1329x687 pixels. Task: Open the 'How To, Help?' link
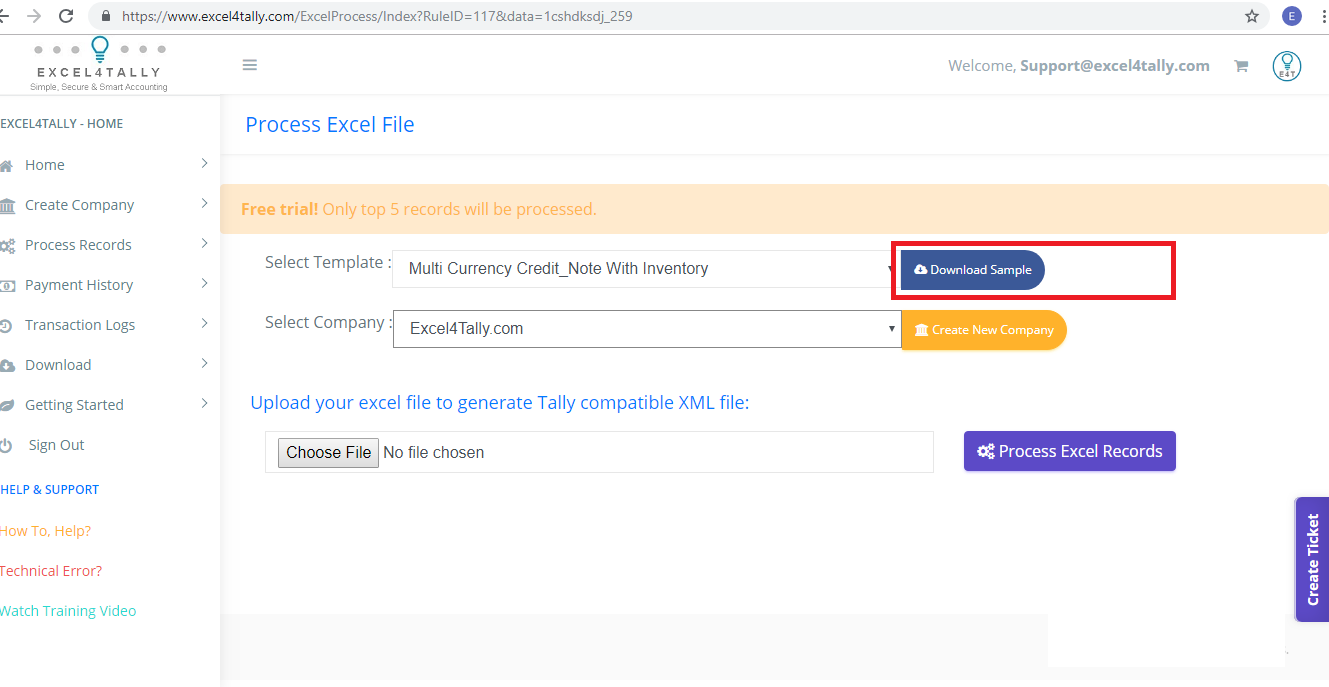[45, 531]
